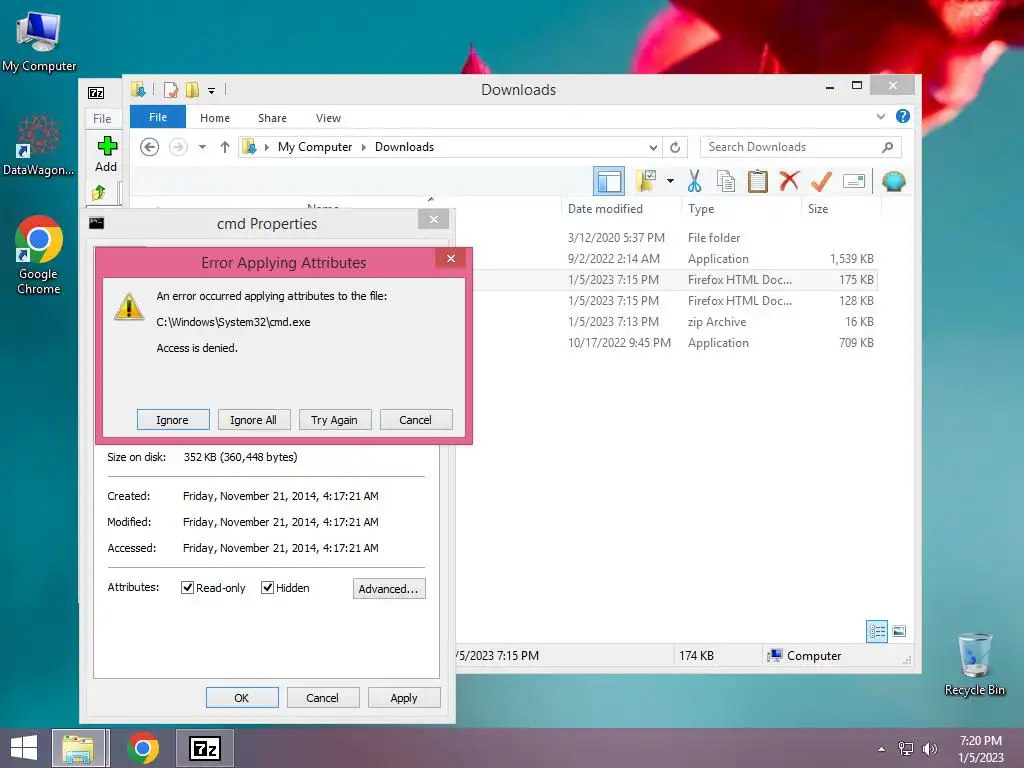Open the View ribbon tab
Image resolution: width=1024 pixels, height=768 pixels.
328,118
